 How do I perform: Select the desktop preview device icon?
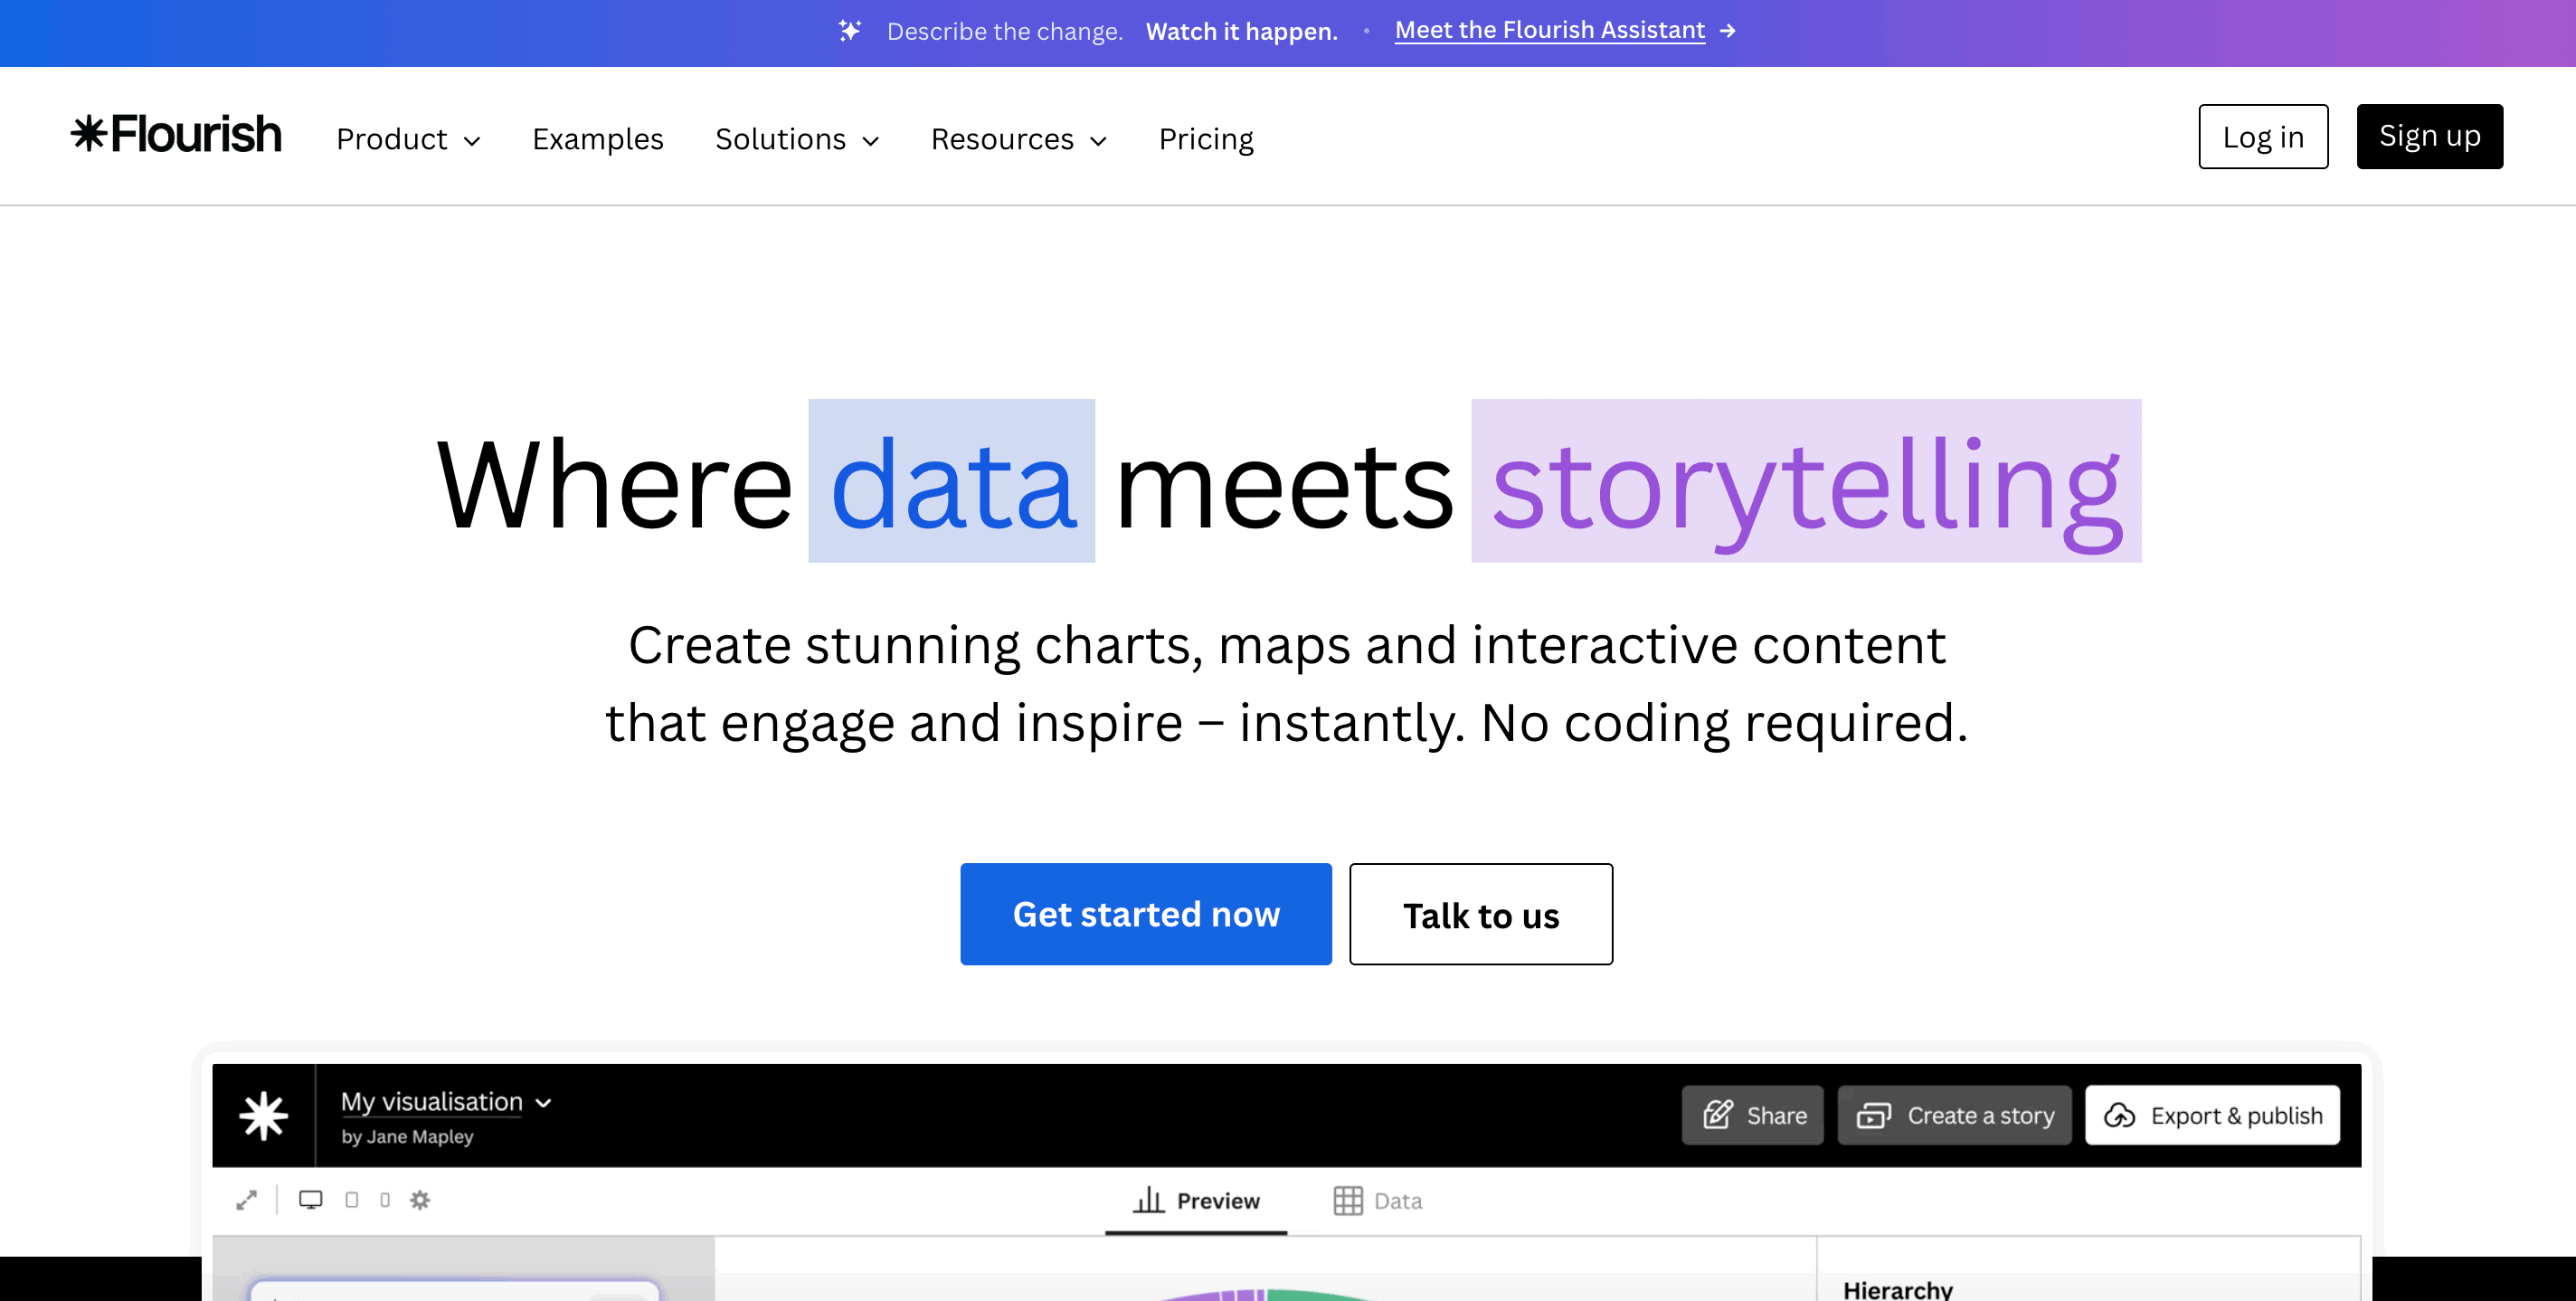pyautogui.click(x=311, y=1200)
